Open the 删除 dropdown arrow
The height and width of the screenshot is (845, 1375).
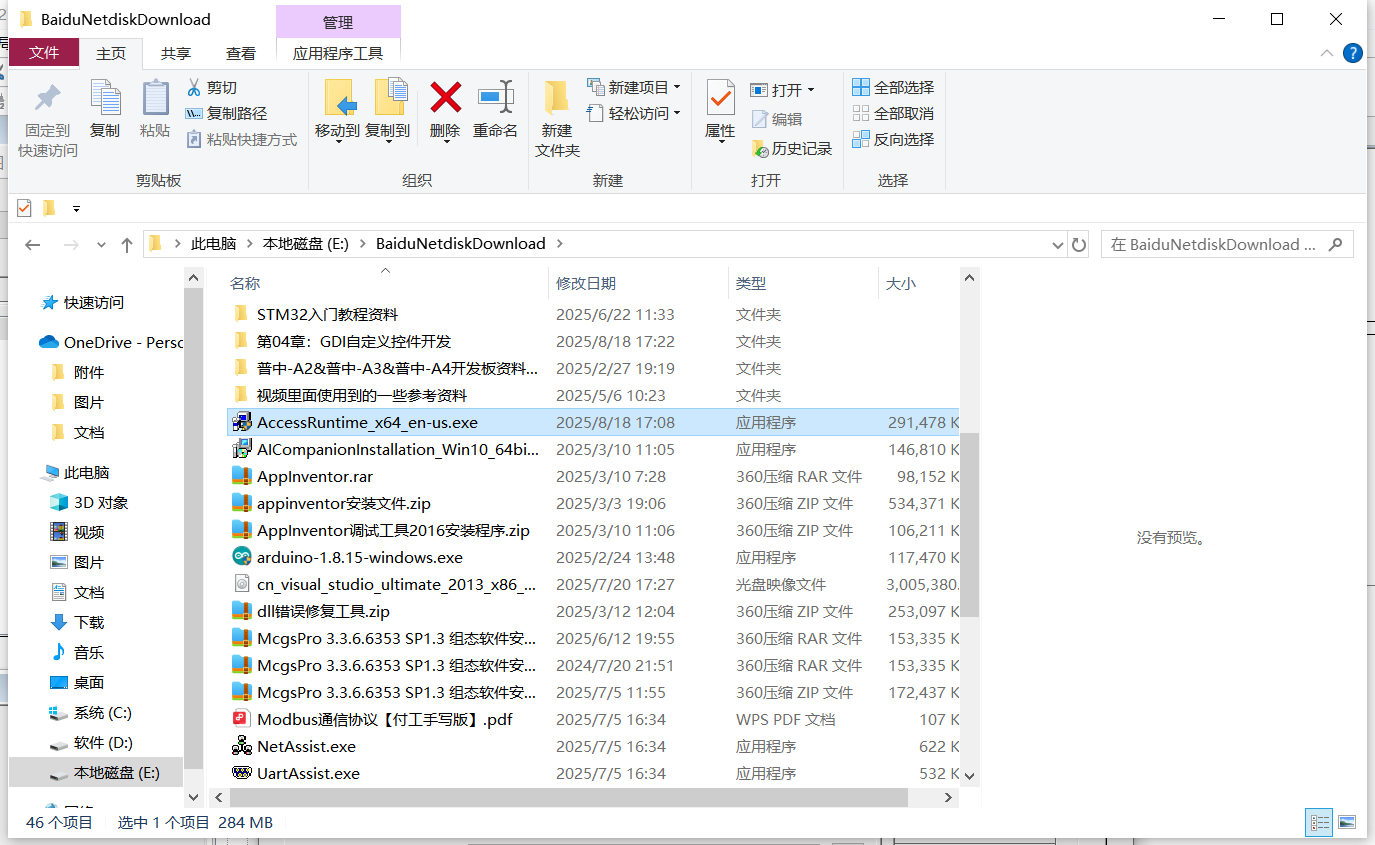click(x=445, y=143)
